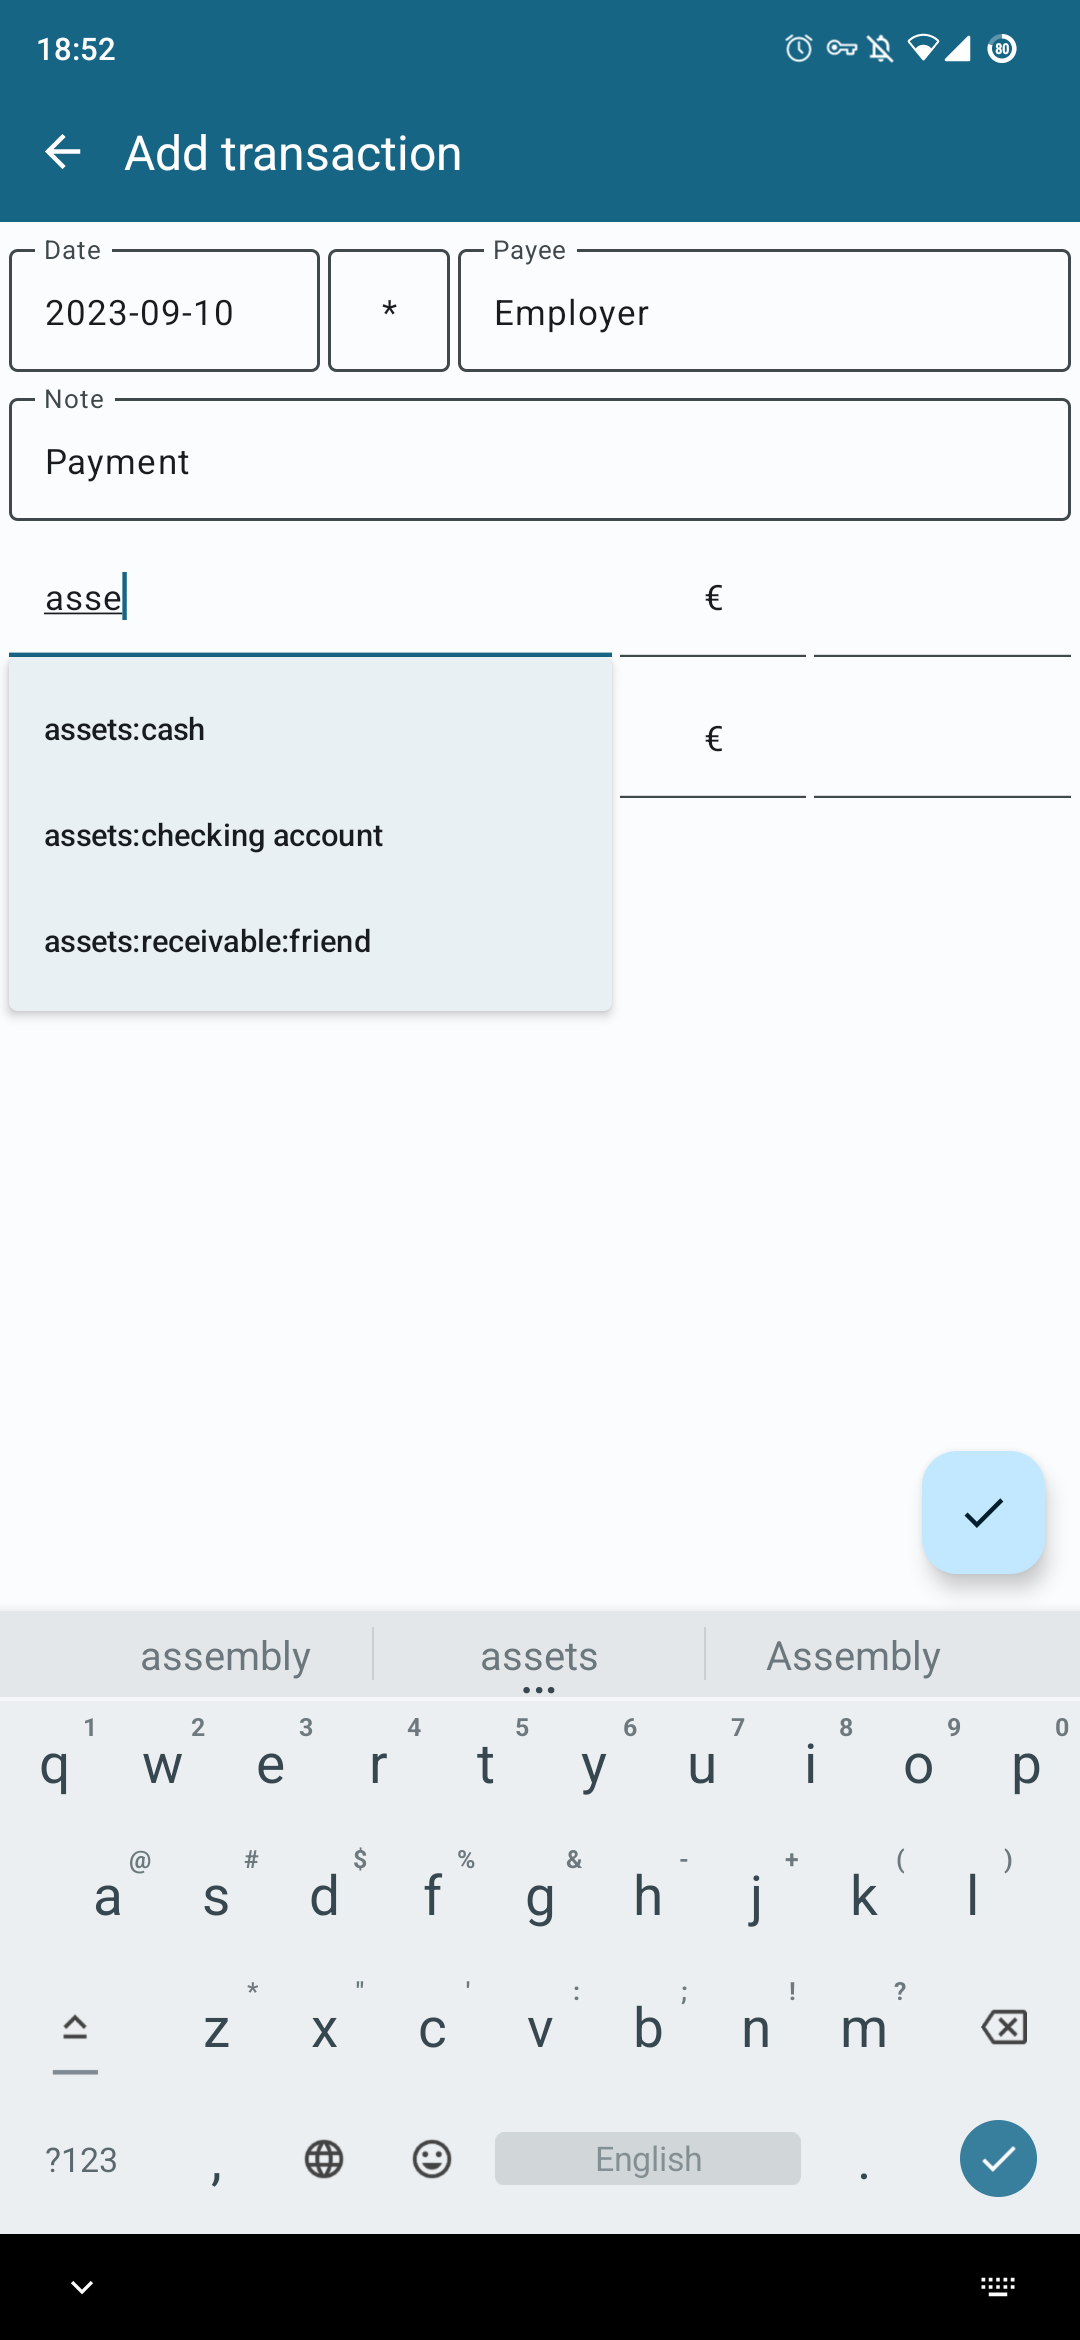1080x2340 pixels.
Task: Tap the back arrow in header
Action: pos(63,153)
